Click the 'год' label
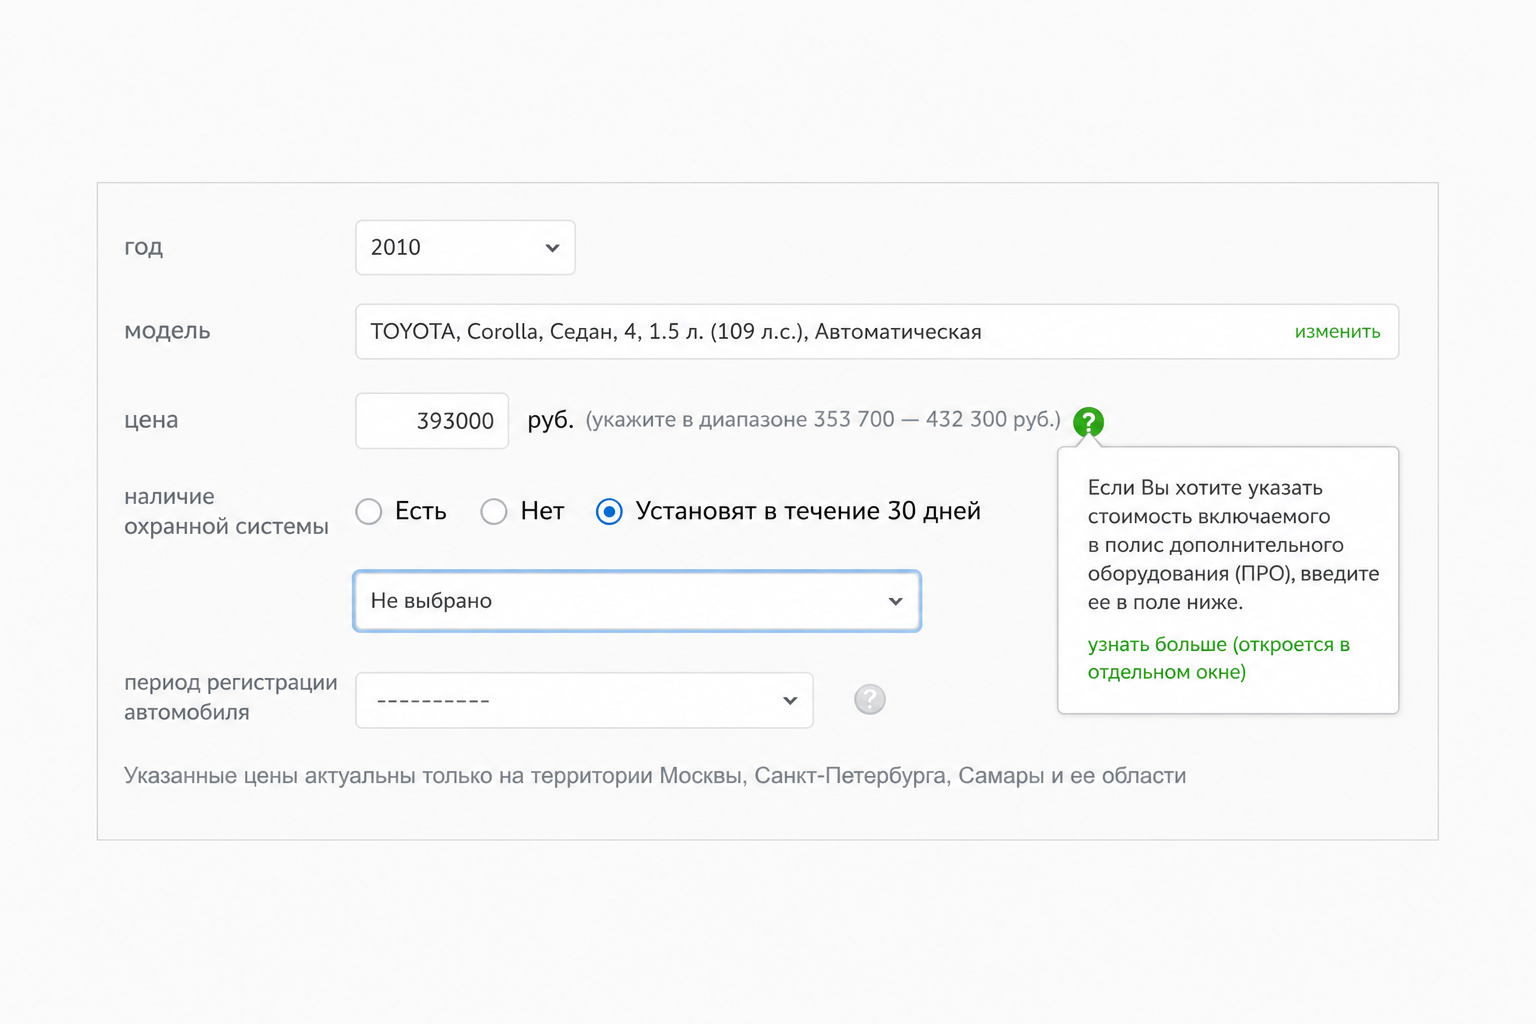The width and height of the screenshot is (1536, 1024). [143, 247]
